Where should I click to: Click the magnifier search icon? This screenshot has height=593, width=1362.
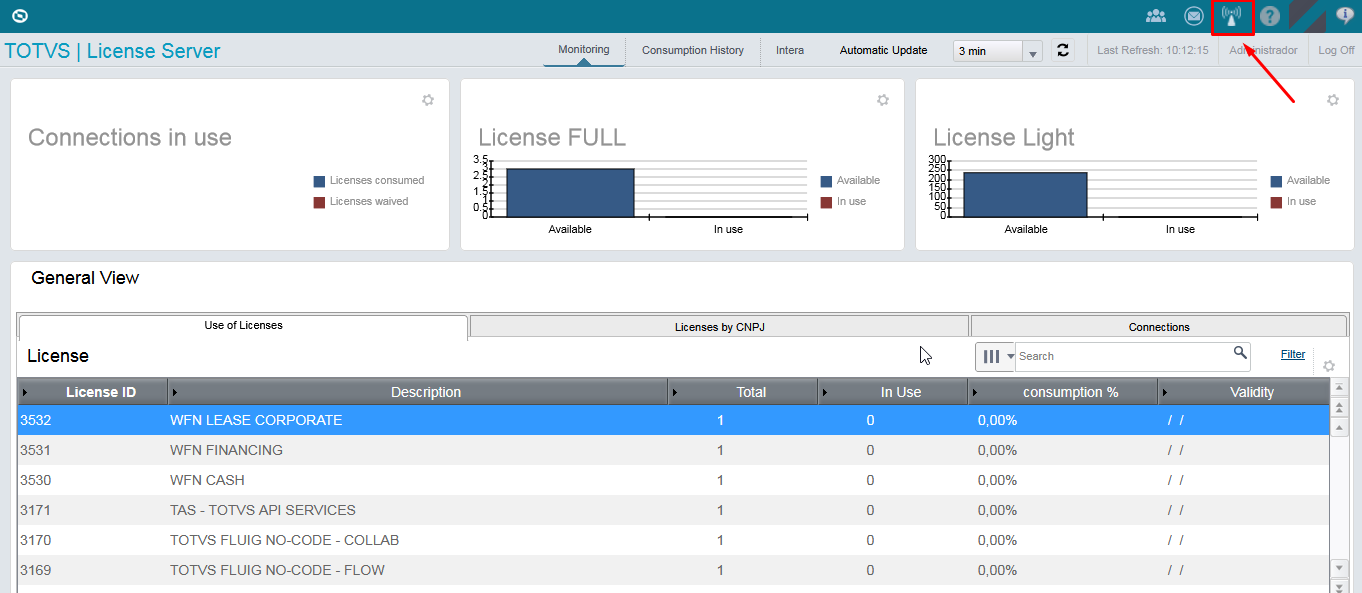click(1240, 353)
